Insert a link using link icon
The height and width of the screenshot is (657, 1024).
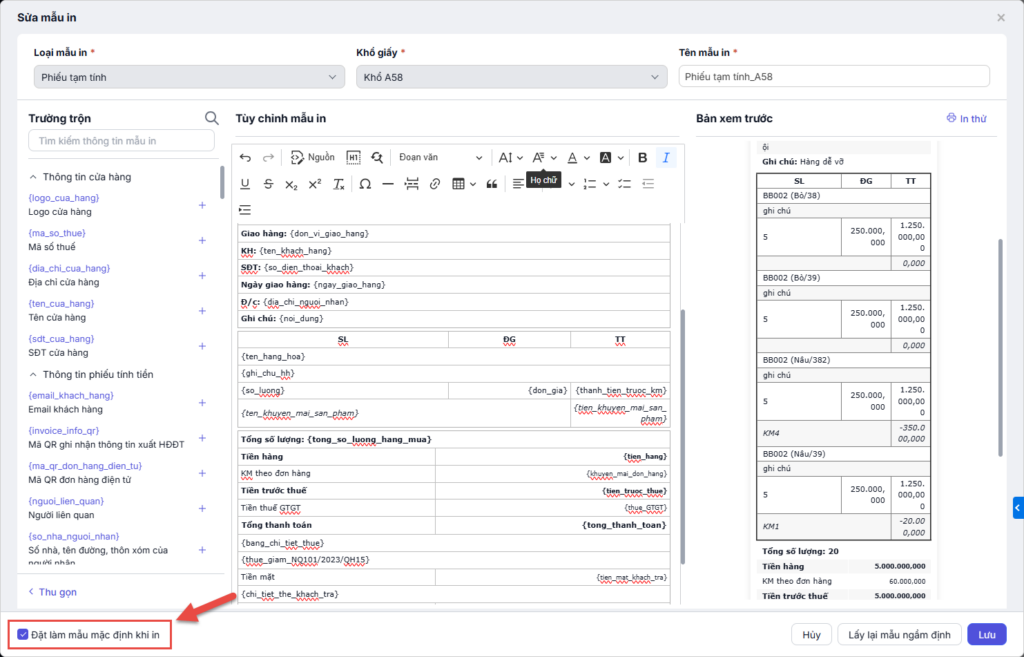(x=435, y=184)
